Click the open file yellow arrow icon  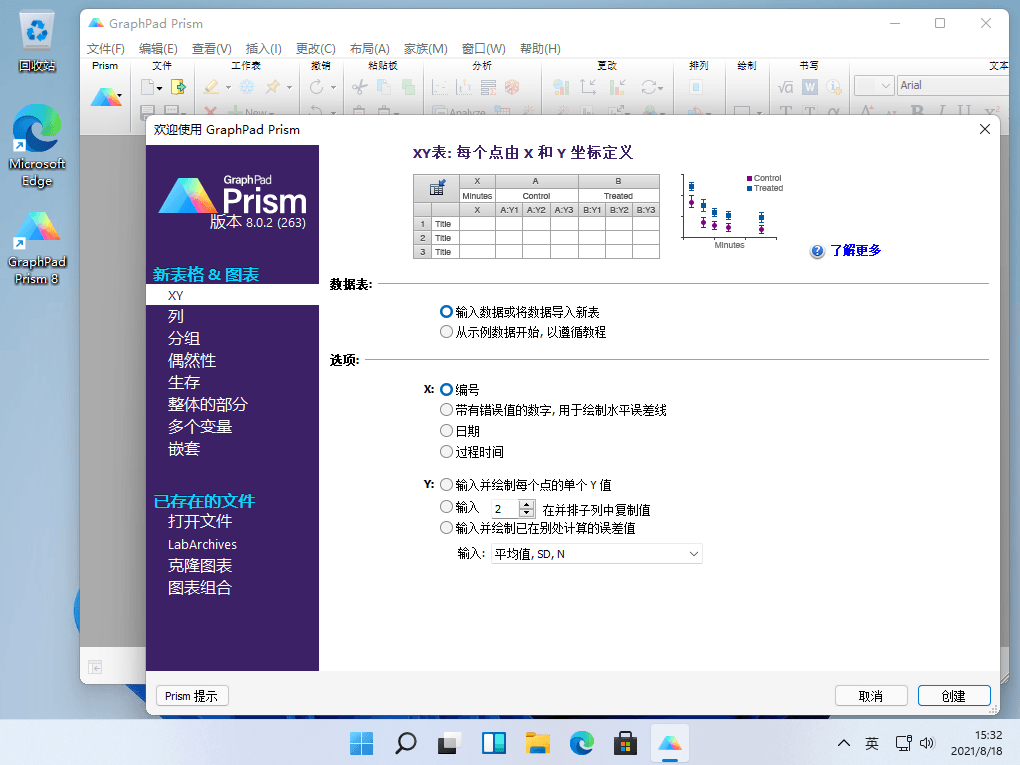coord(178,87)
